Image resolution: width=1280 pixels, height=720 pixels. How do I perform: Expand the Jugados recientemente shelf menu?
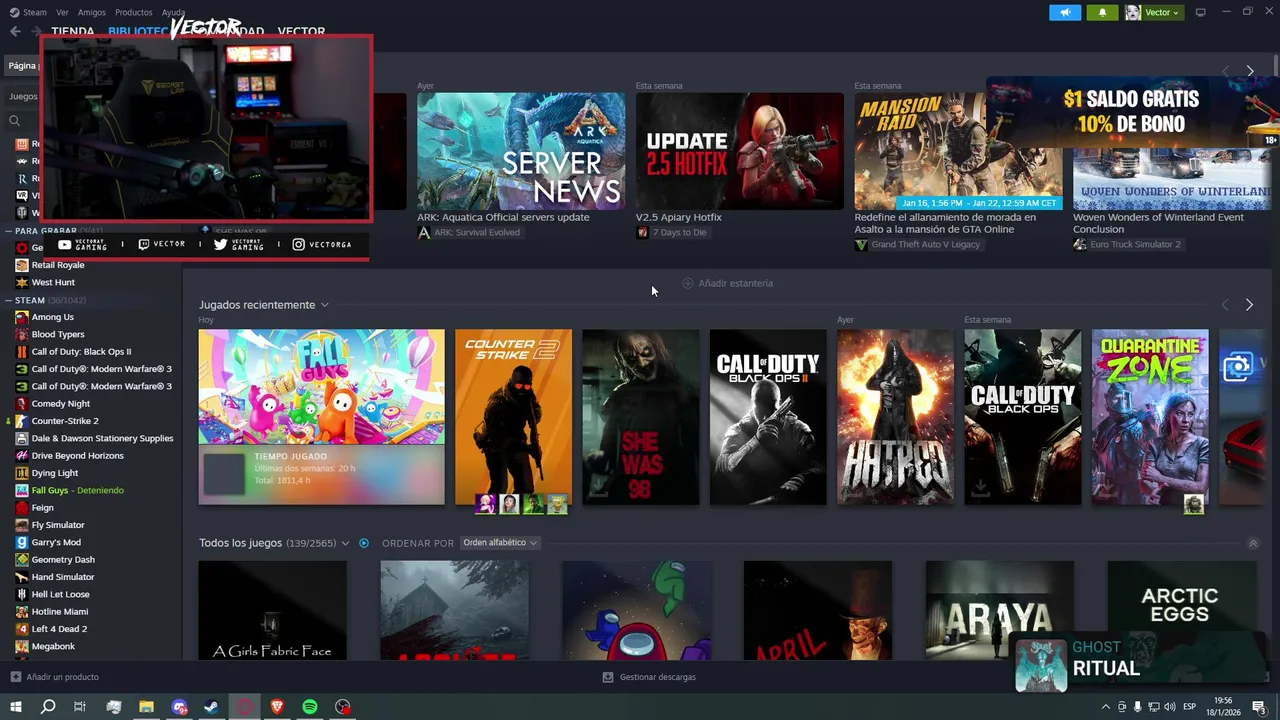(324, 305)
